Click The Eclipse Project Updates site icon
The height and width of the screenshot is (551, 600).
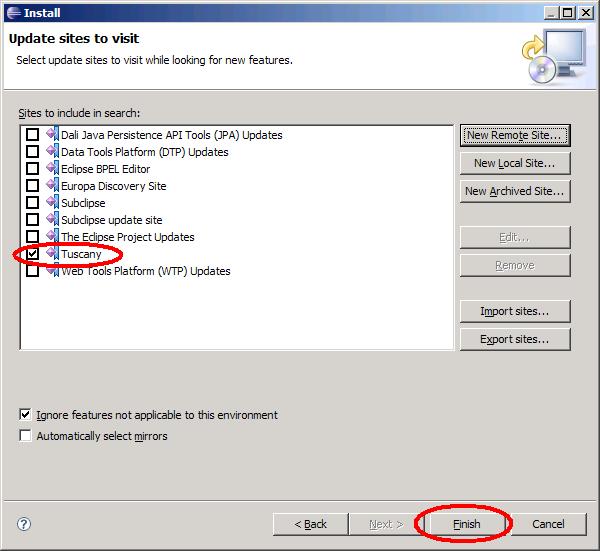click(x=53, y=236)
